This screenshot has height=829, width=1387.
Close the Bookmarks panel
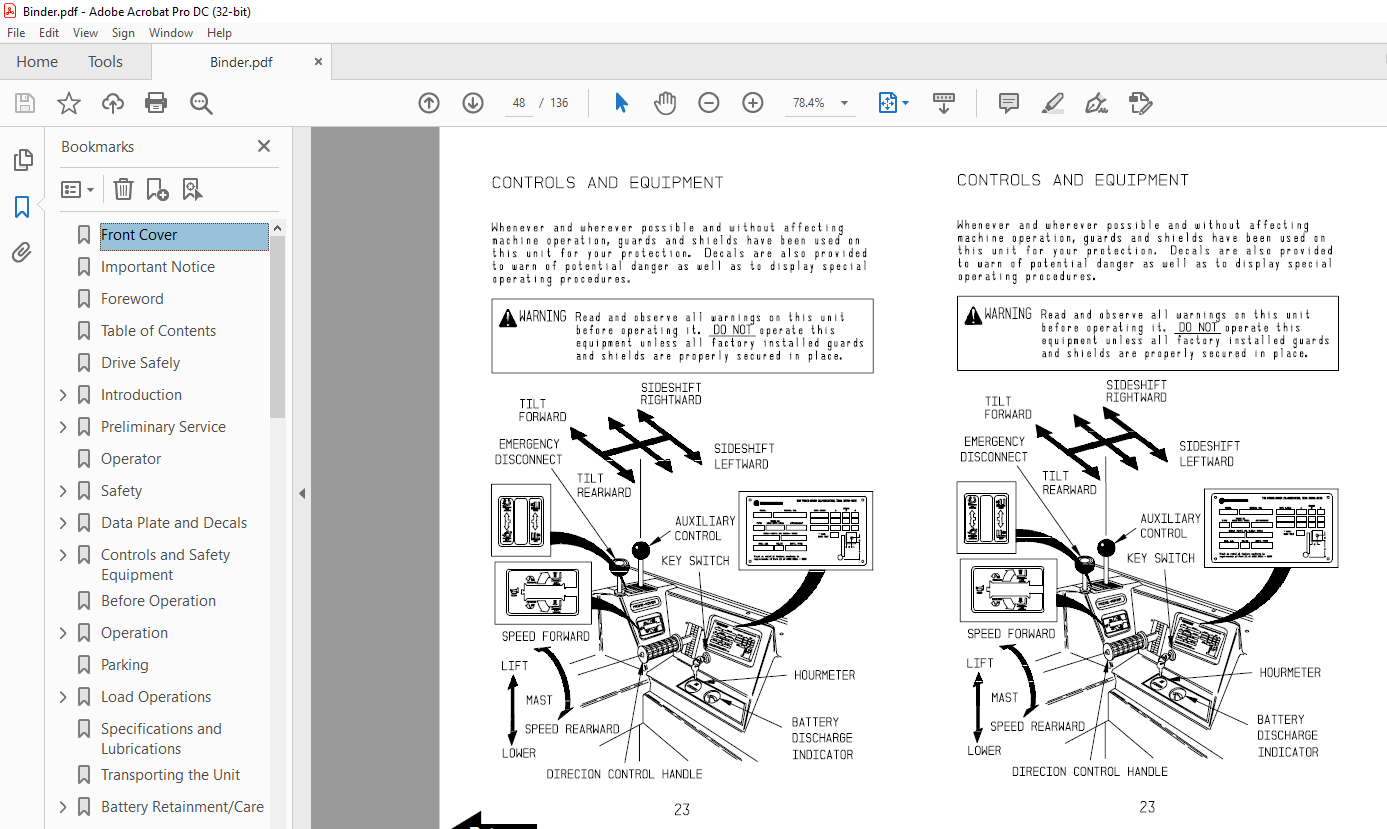pyautogui.click(x=264, y=146)
